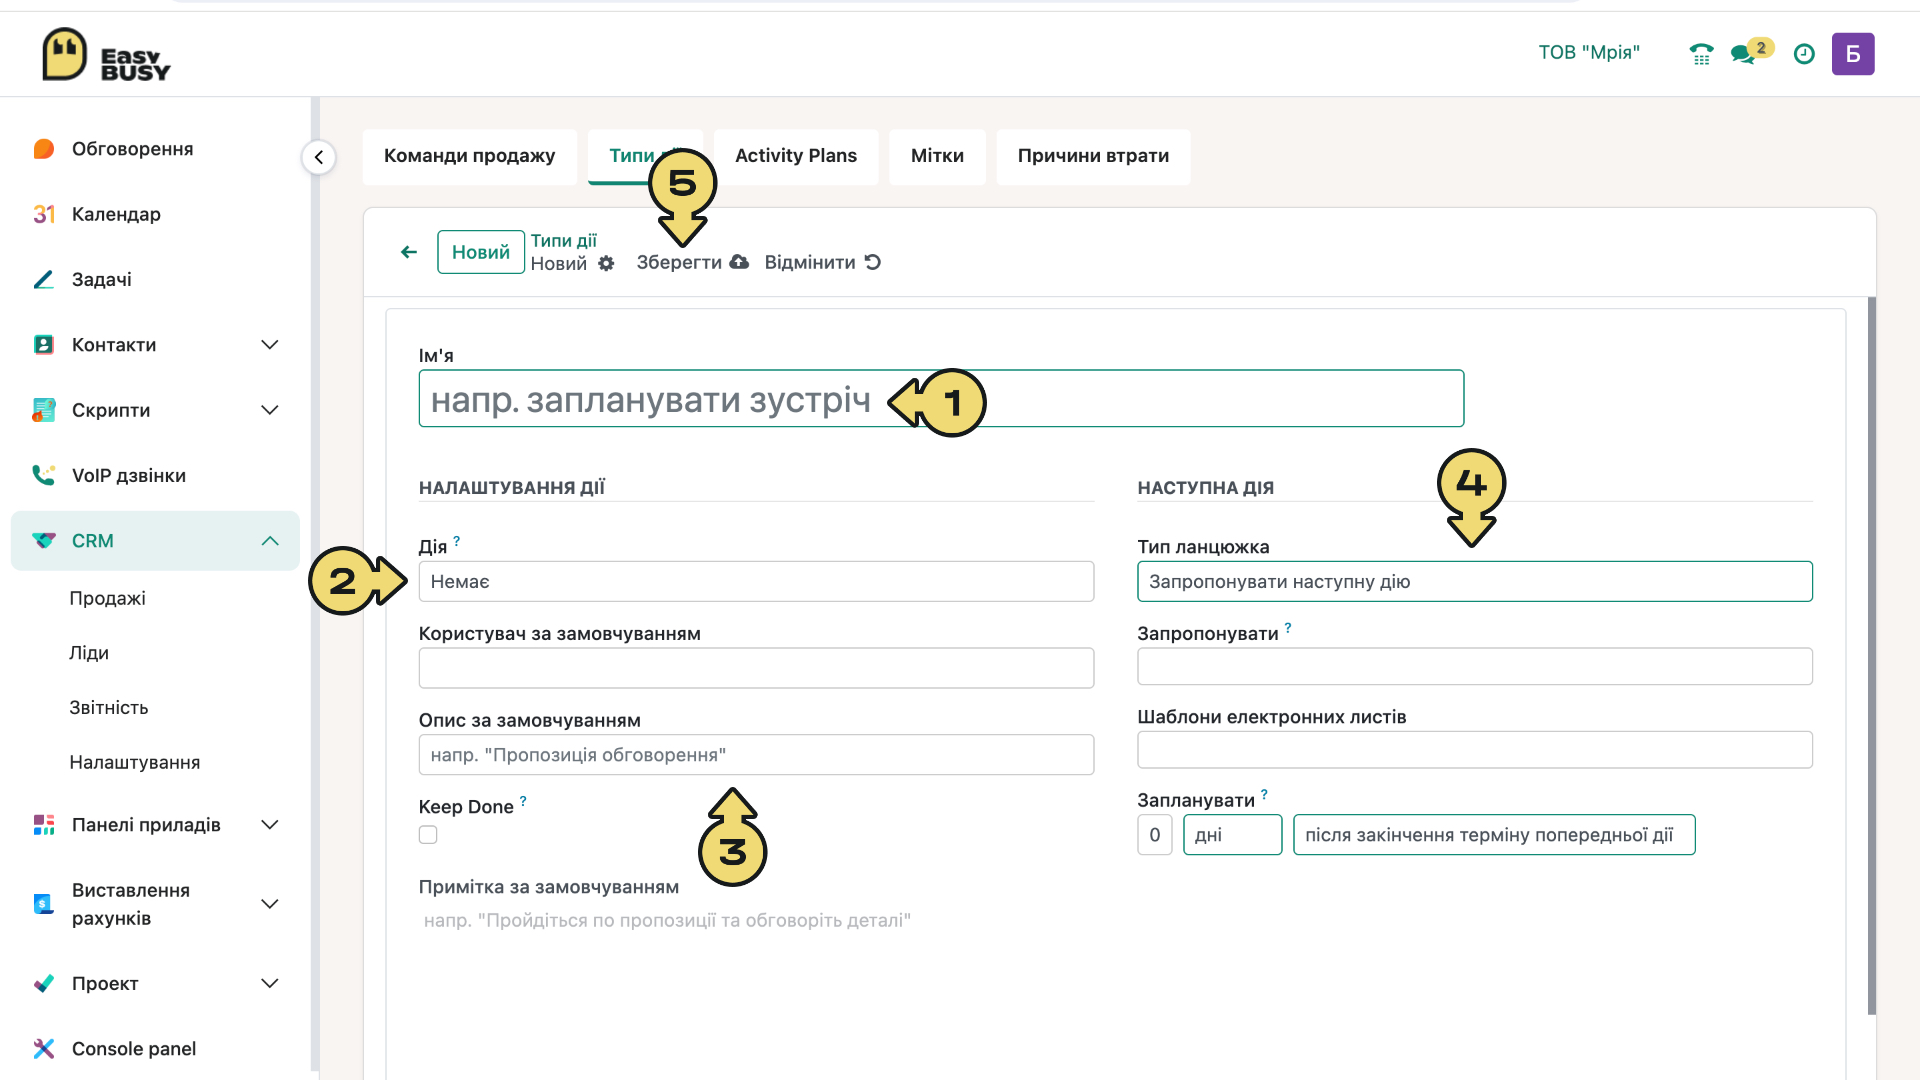Open Звітність under CRM
The width and height of the screenshot is (1920, 1080).
[x=109, y=708]
